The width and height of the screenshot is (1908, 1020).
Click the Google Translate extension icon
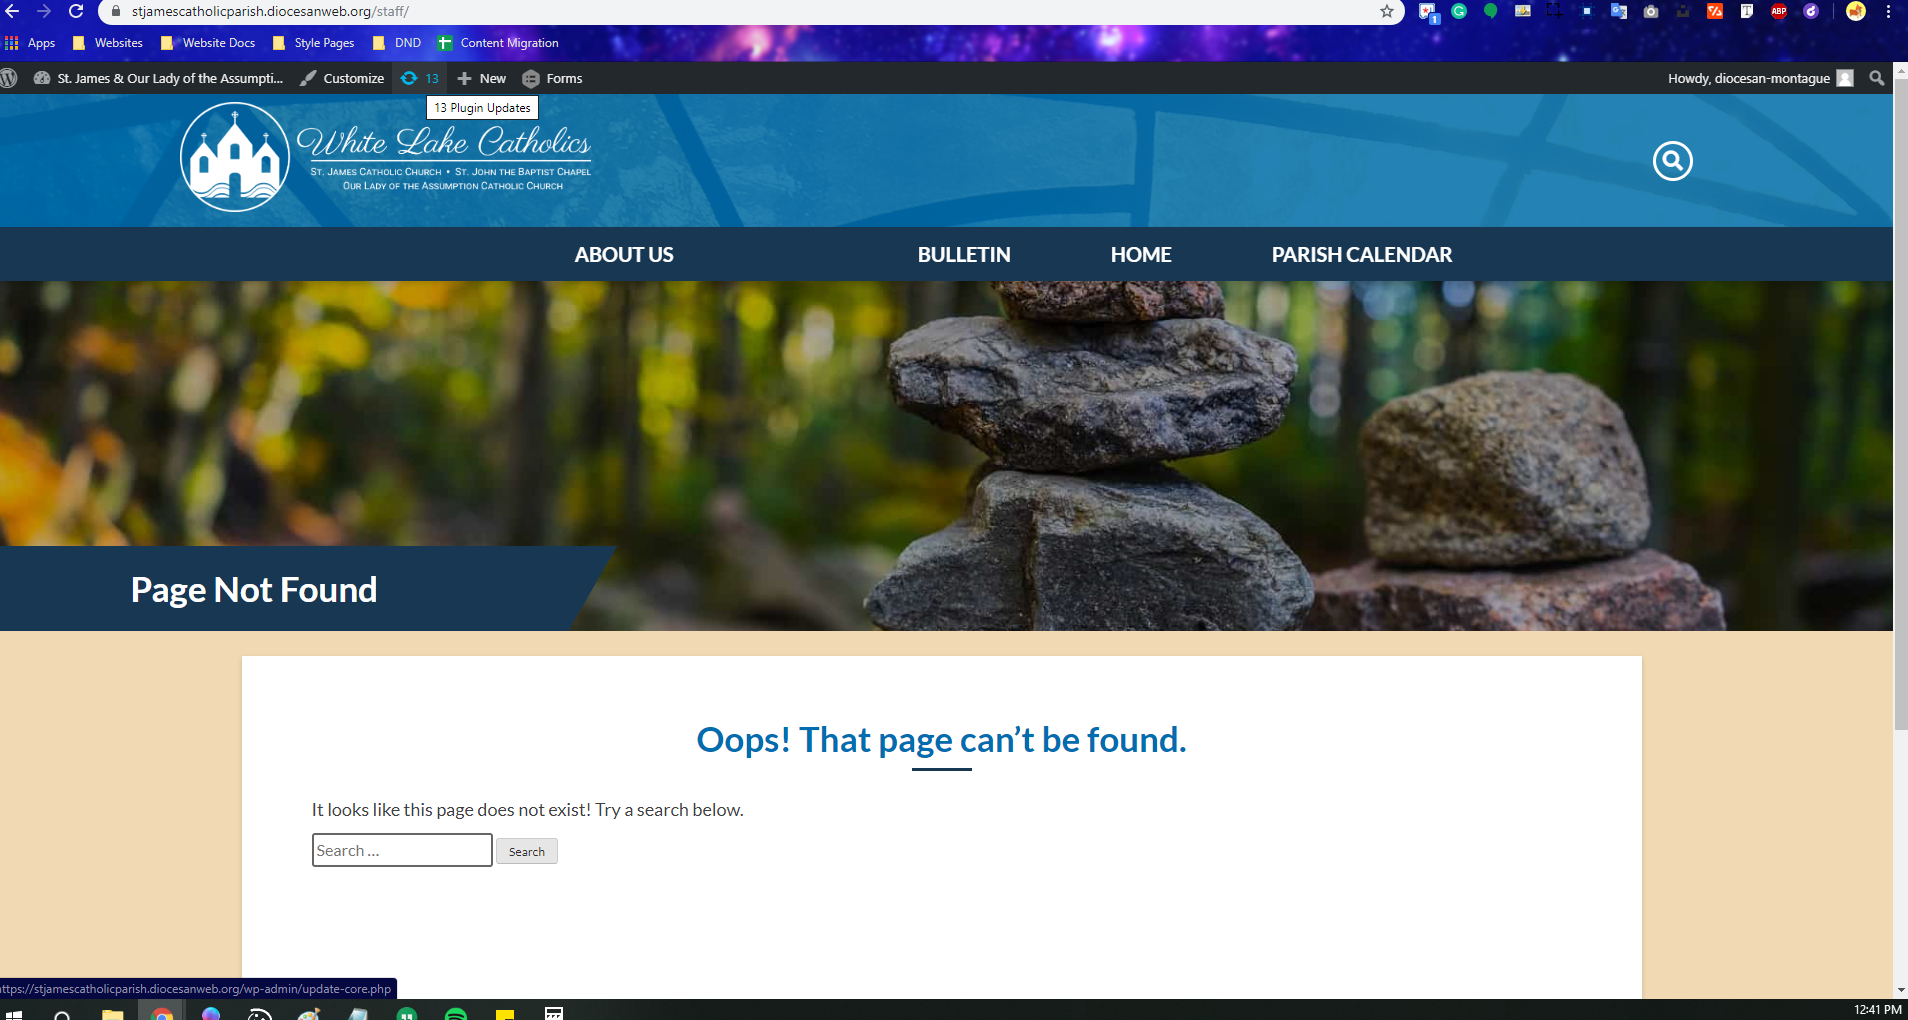1619,11
